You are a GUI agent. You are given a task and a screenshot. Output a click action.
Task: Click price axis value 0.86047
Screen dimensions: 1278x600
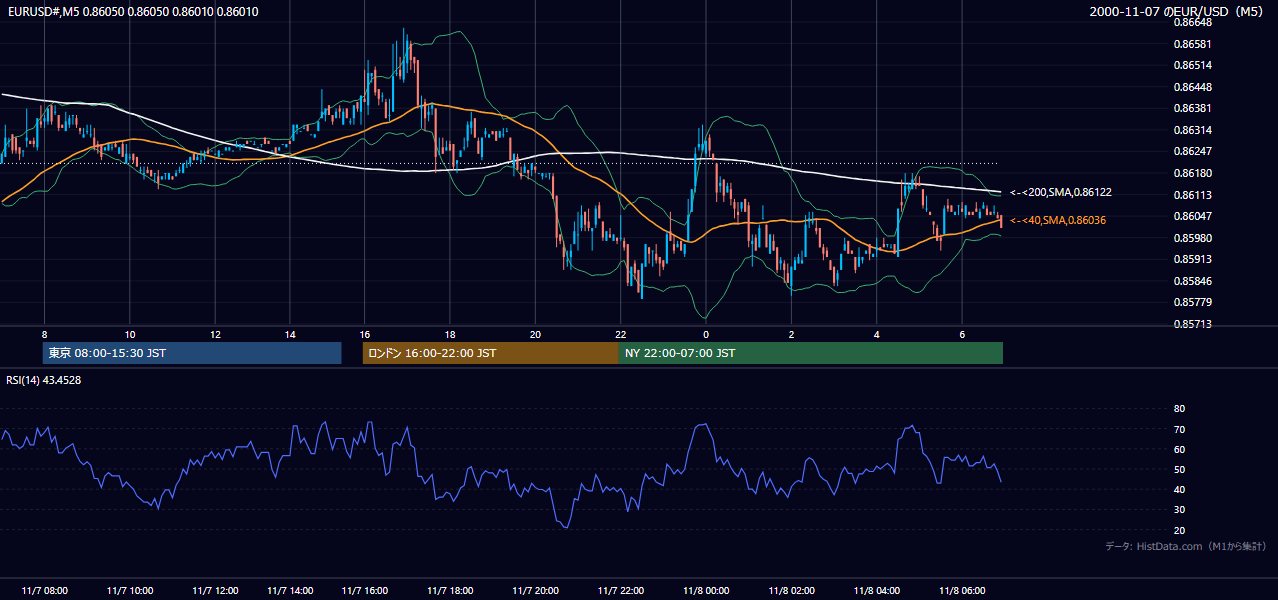coord(1192,216)
